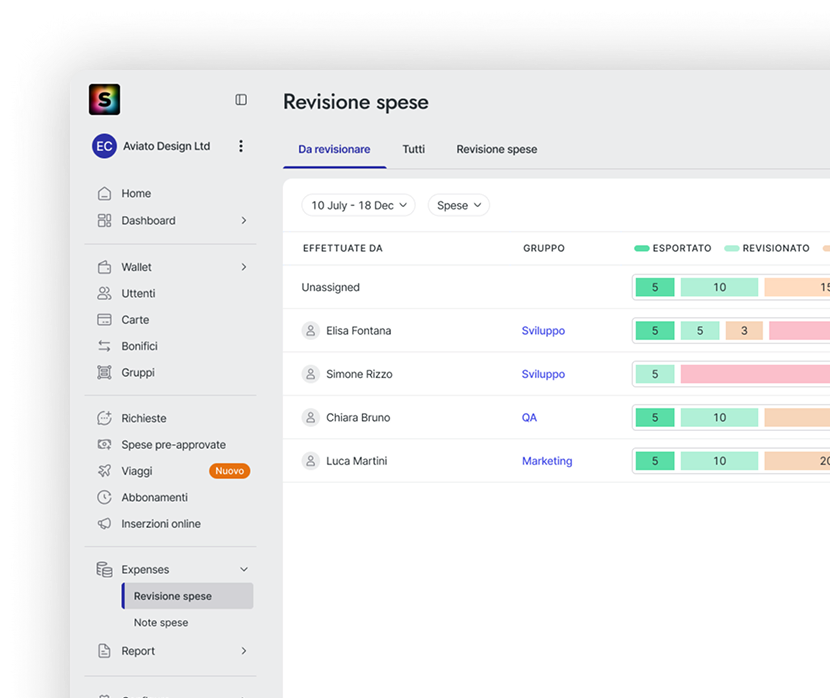Click the Carte credit card icon
Screen dimensions: 830x698
pos(104,320)
